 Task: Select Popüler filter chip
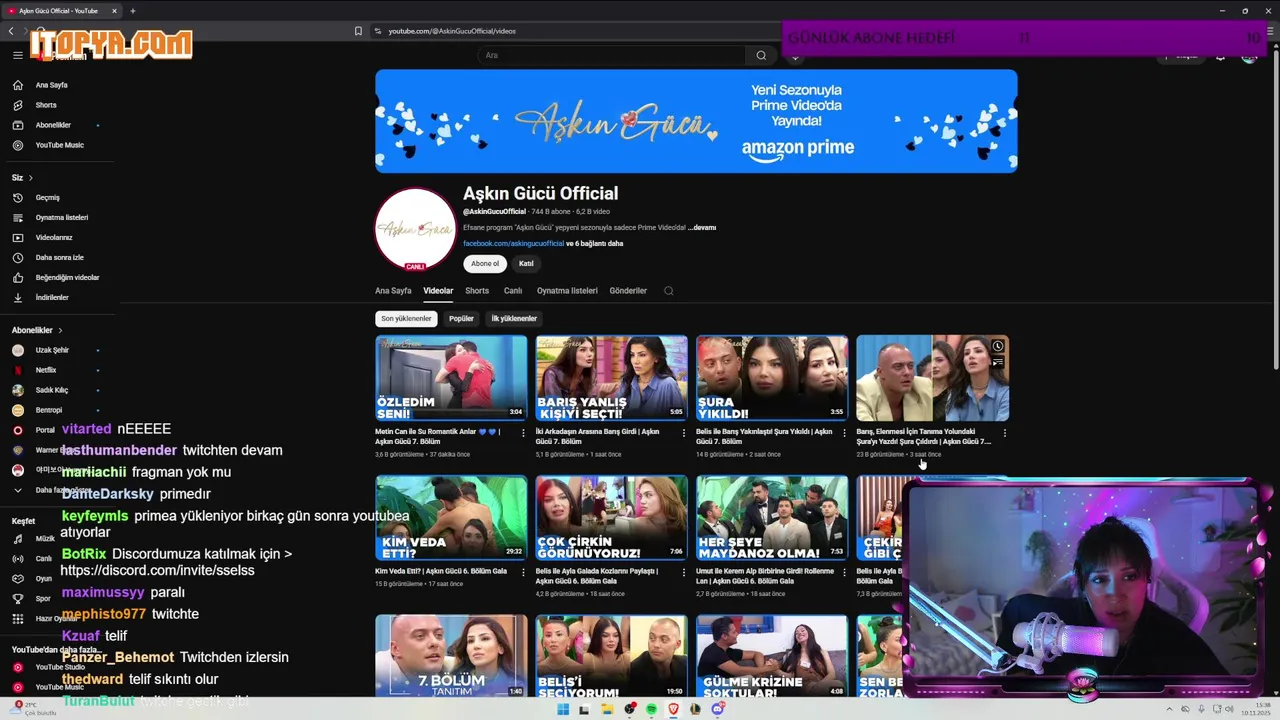coord(461,319)
